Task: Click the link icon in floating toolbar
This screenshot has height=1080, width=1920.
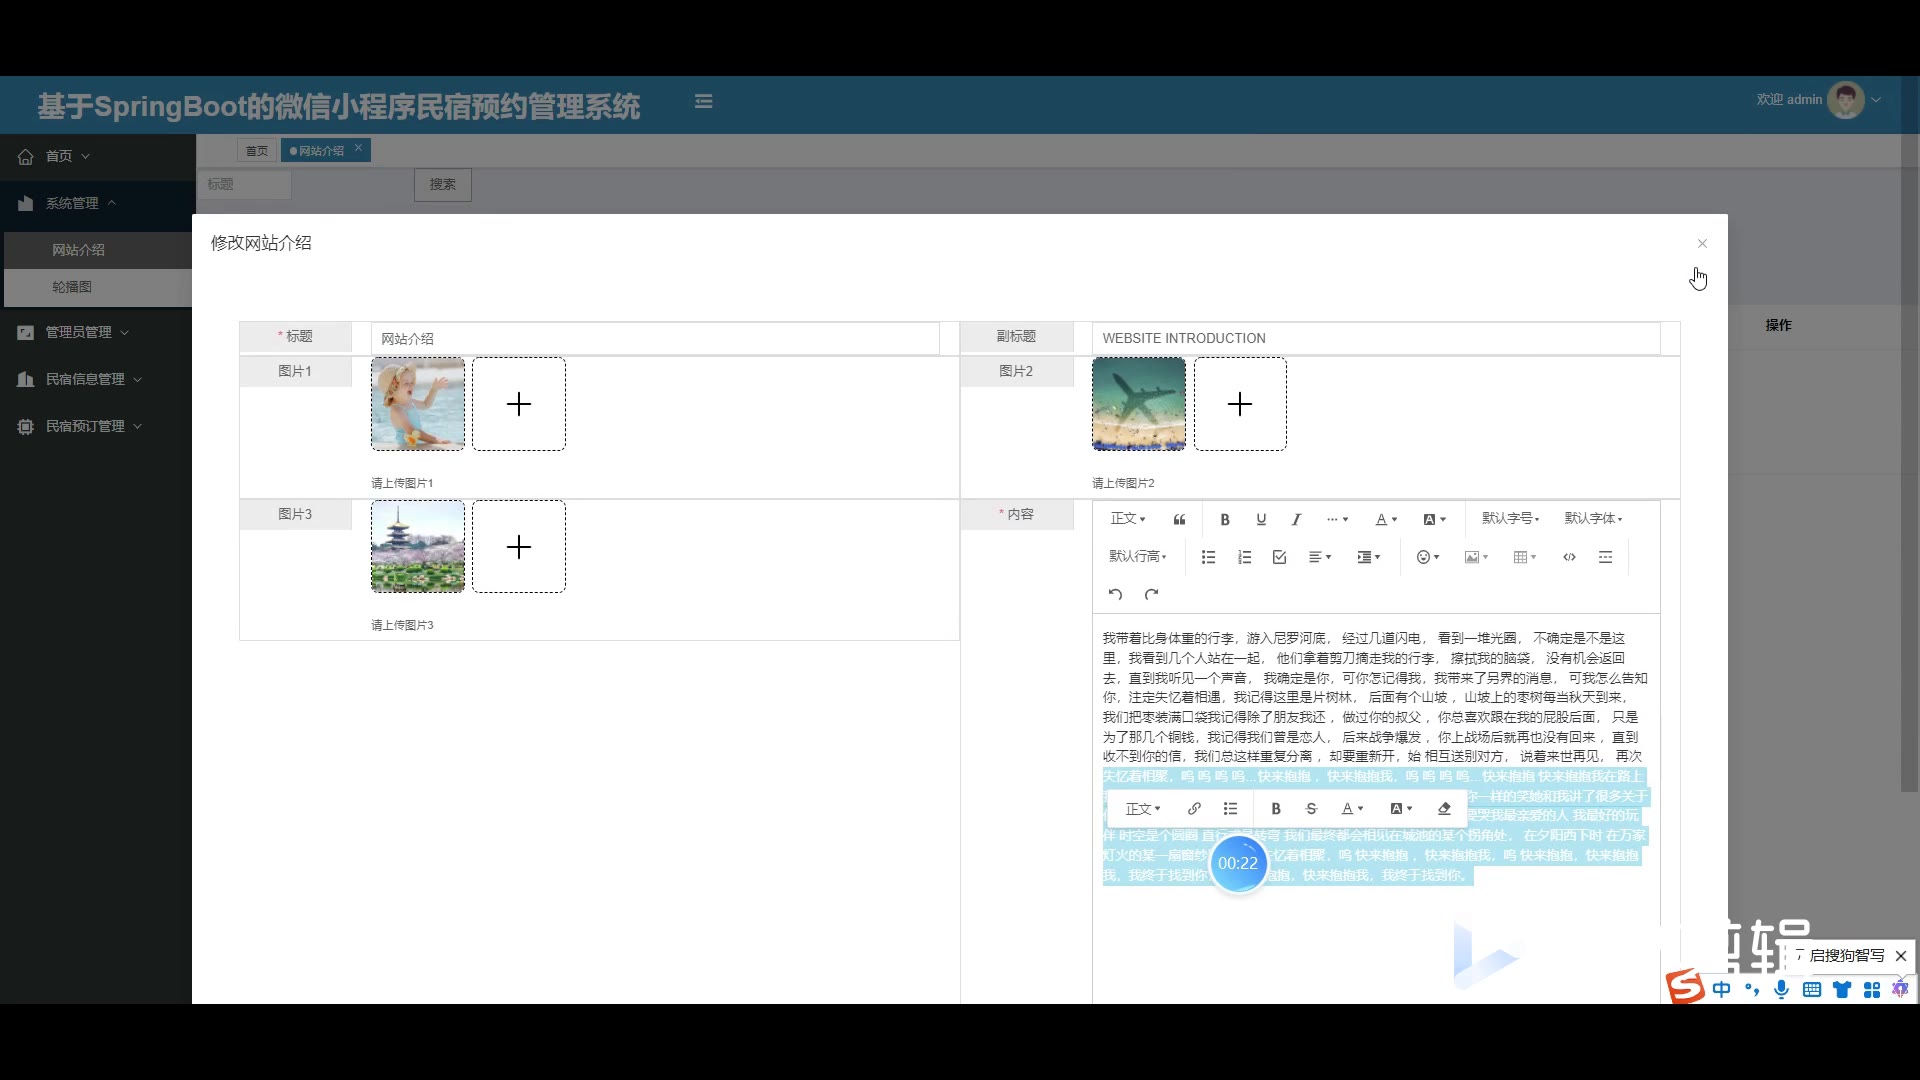Action: 1194,809
